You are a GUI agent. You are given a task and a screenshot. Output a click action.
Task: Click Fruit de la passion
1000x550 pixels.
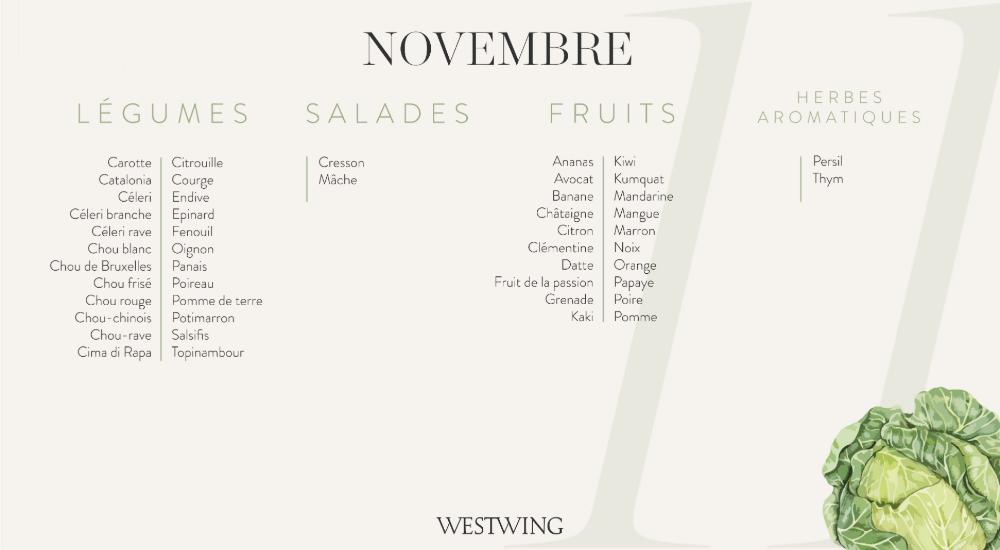[544, 282]
